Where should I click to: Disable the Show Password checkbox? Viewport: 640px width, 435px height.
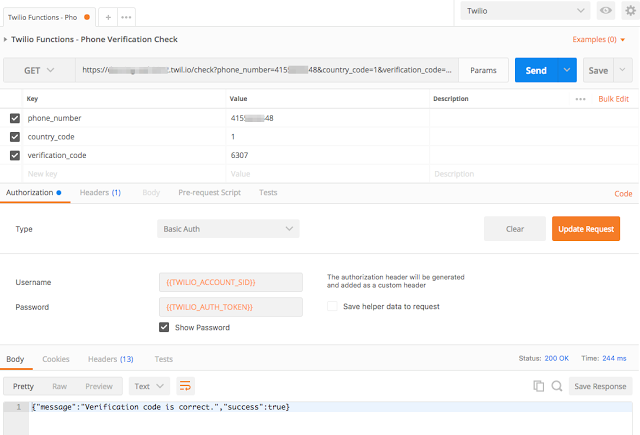coord(164,327)
